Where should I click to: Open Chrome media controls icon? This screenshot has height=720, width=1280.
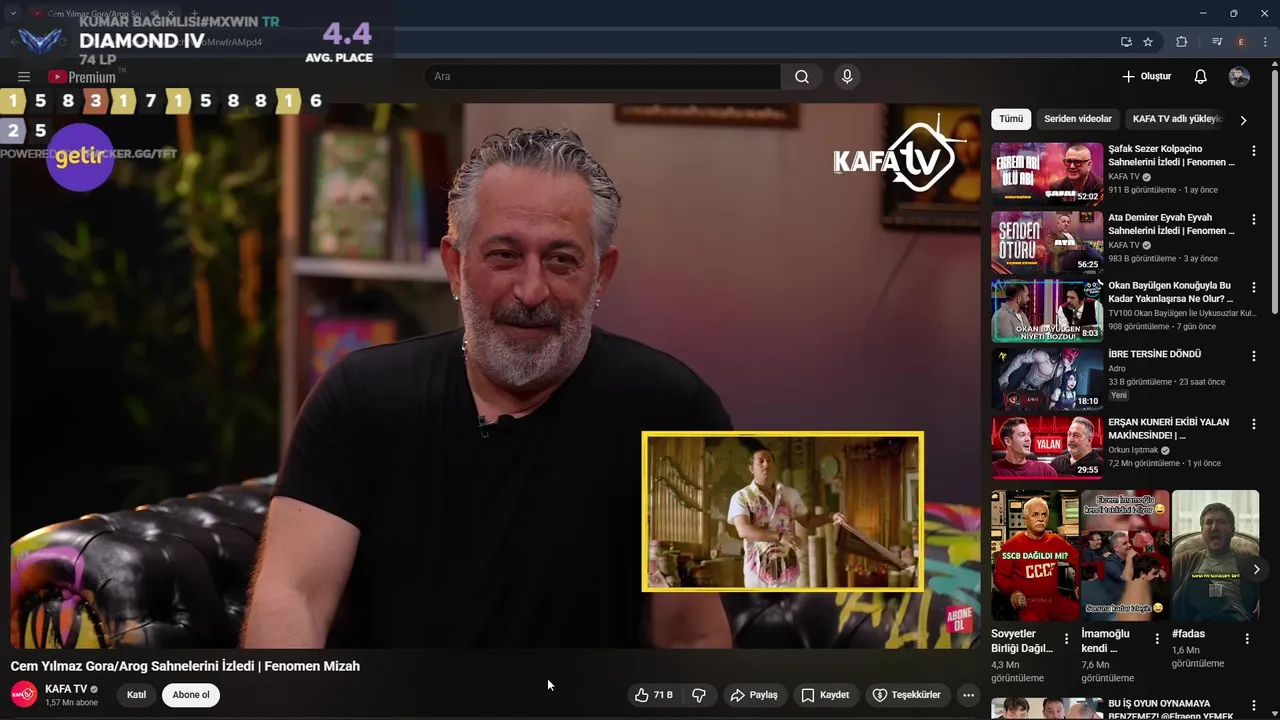pyautogui.click(x=1217, y=42)
